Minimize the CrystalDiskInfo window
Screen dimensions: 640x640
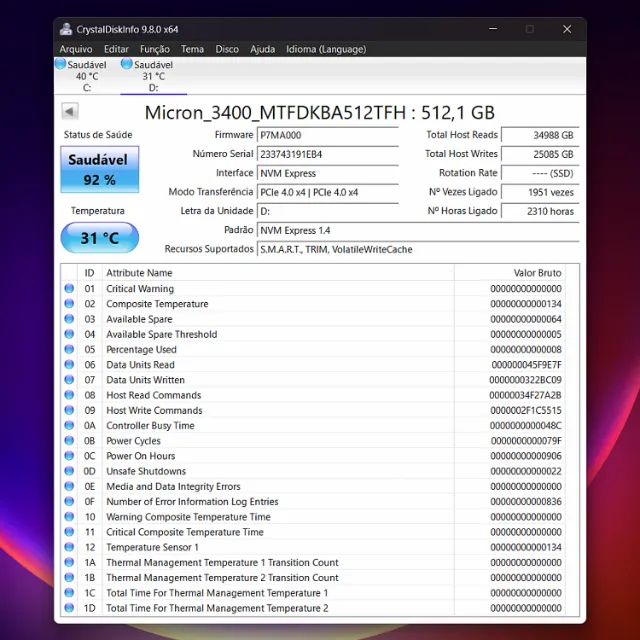[x=493, y=29]
